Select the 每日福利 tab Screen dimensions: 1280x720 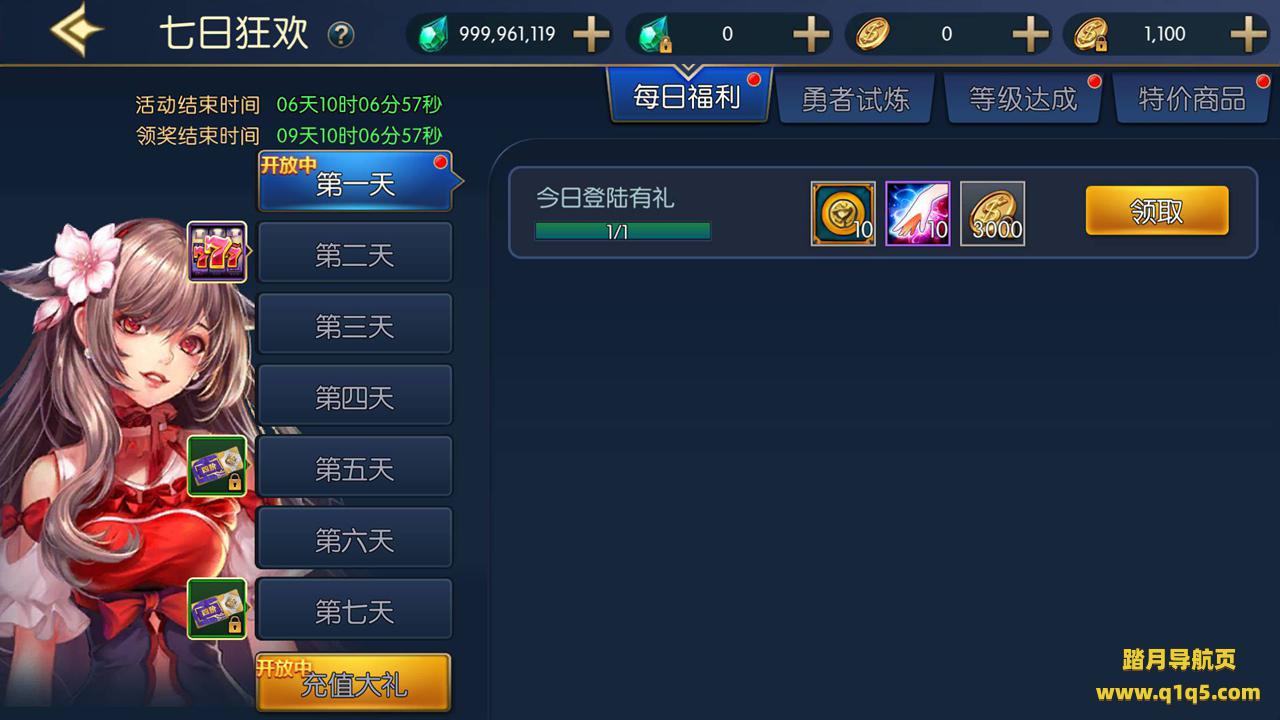[688, 96]
